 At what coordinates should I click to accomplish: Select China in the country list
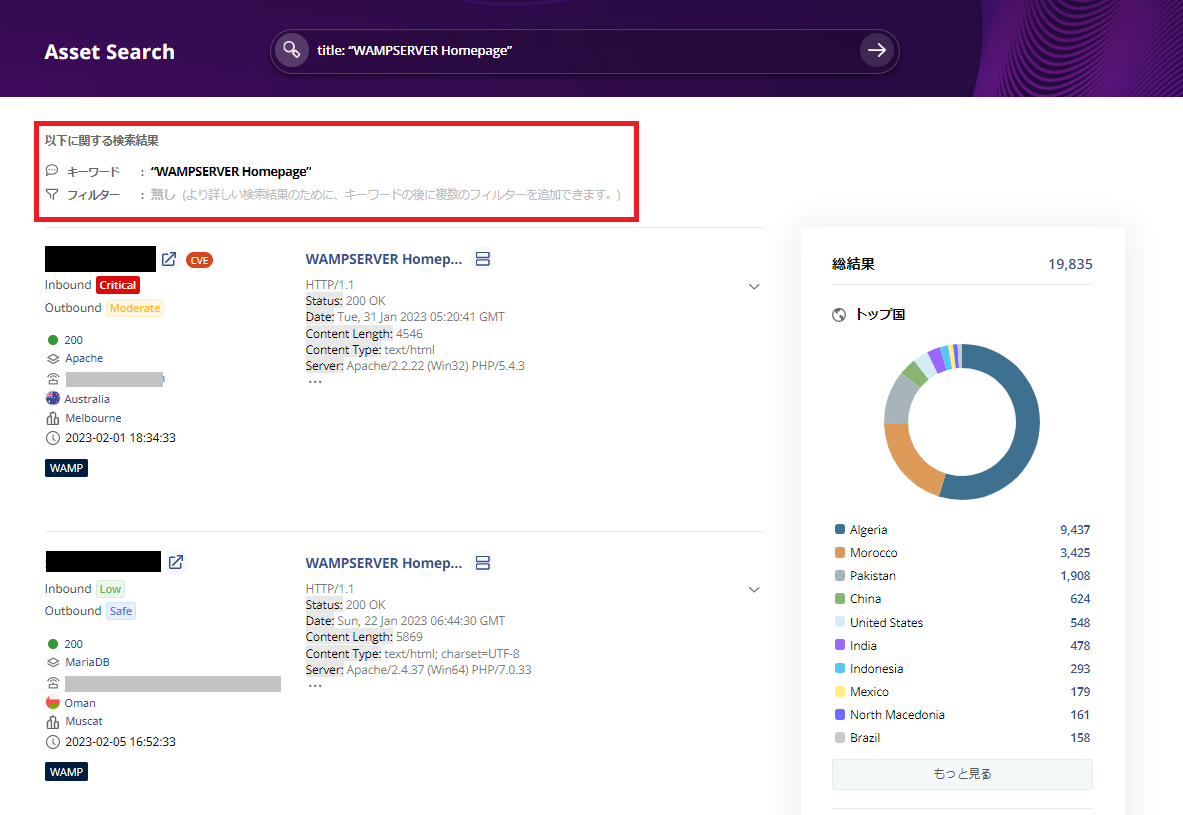(865, 599)
